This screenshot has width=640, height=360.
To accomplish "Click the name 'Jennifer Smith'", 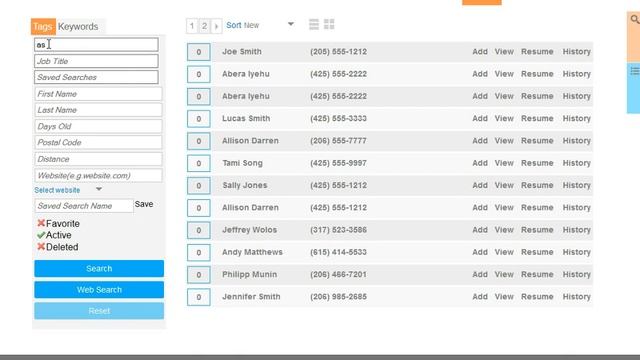I will (x=251, y=297).
